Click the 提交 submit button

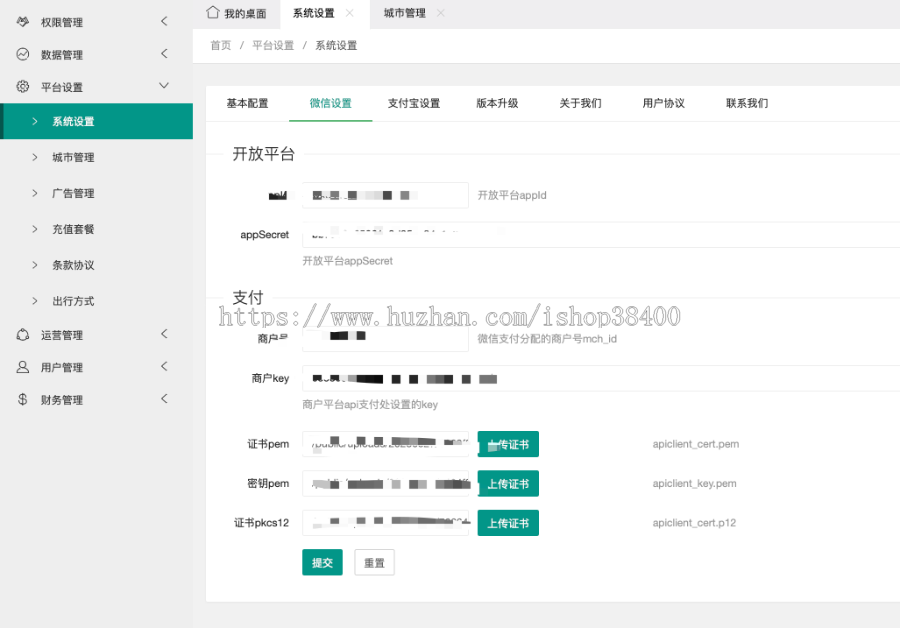point(323,563)
